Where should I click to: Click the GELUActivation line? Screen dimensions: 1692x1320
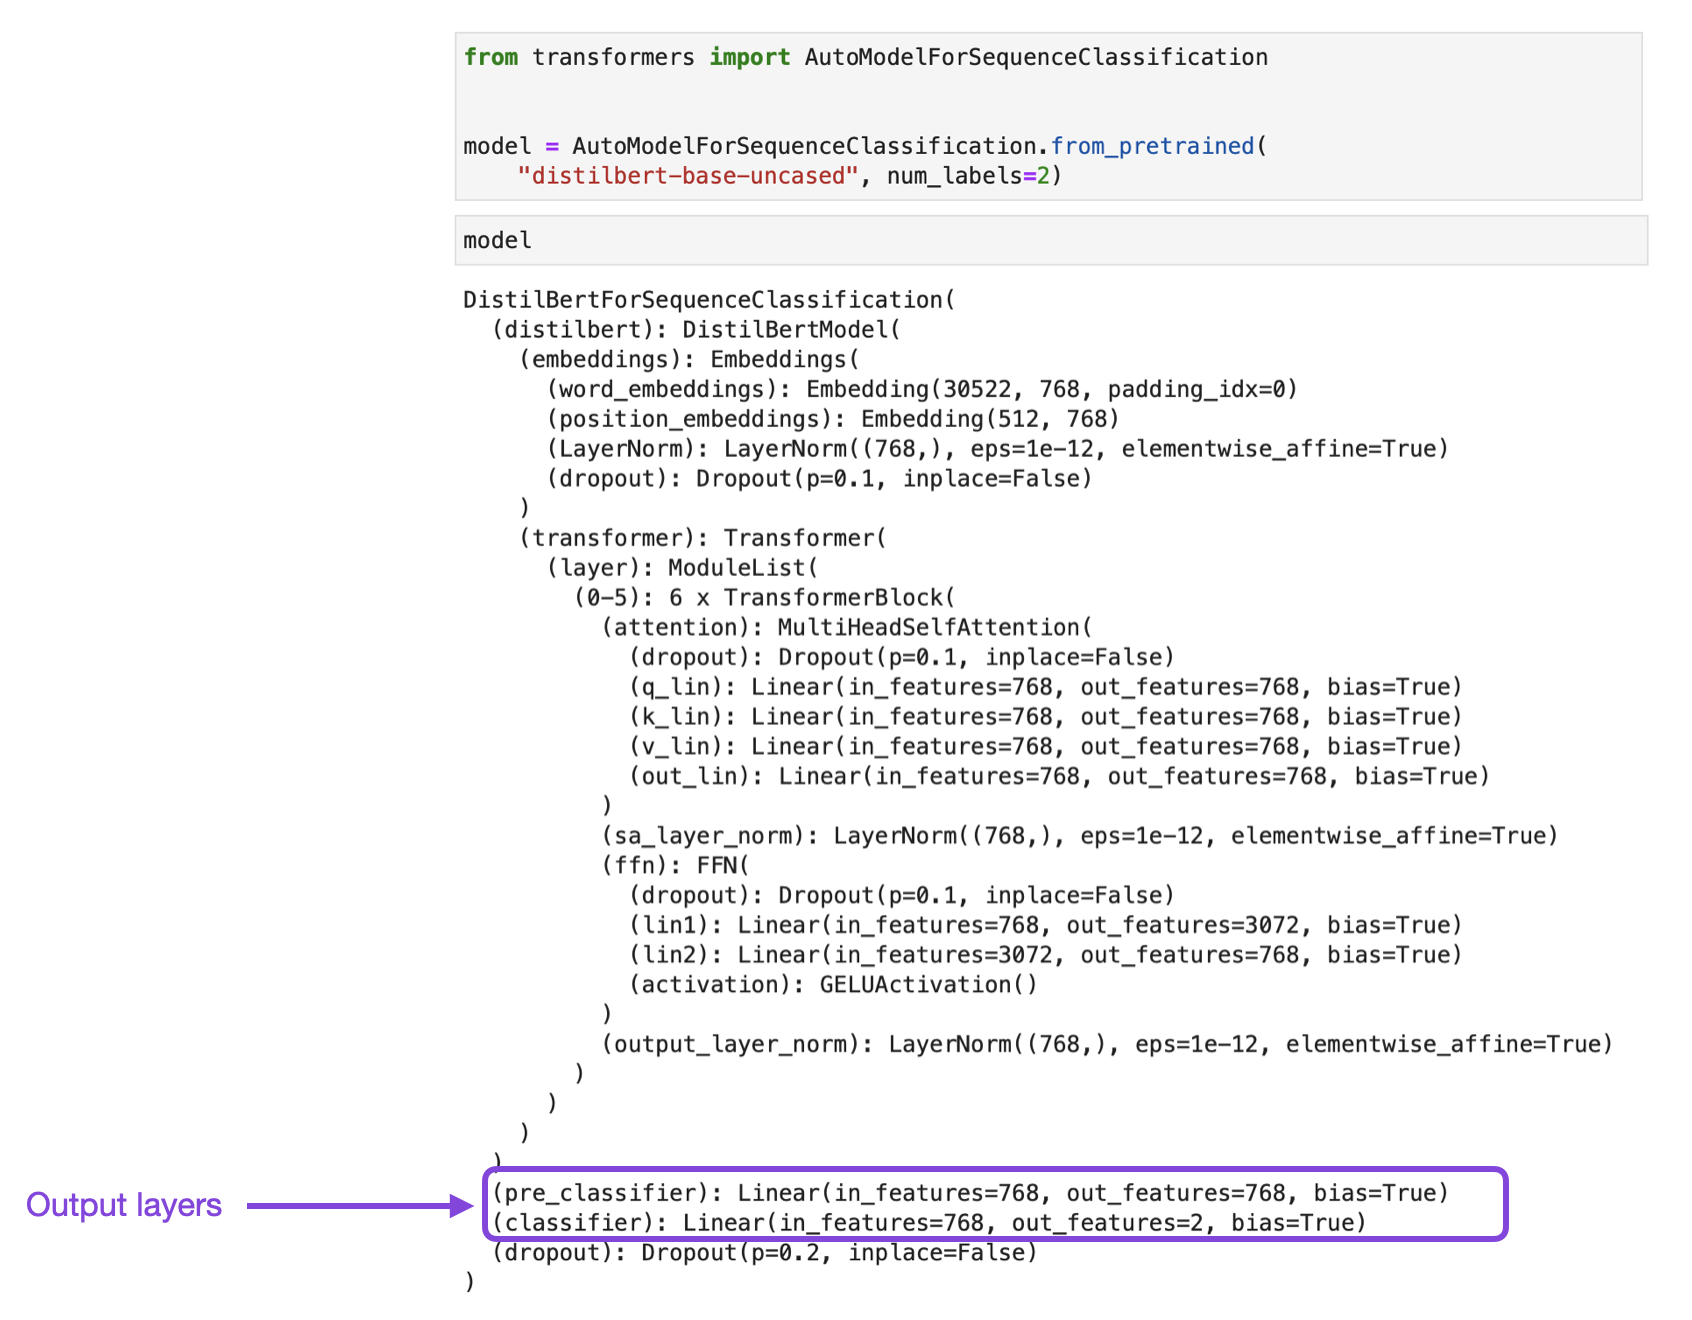(x=833, y=985)
